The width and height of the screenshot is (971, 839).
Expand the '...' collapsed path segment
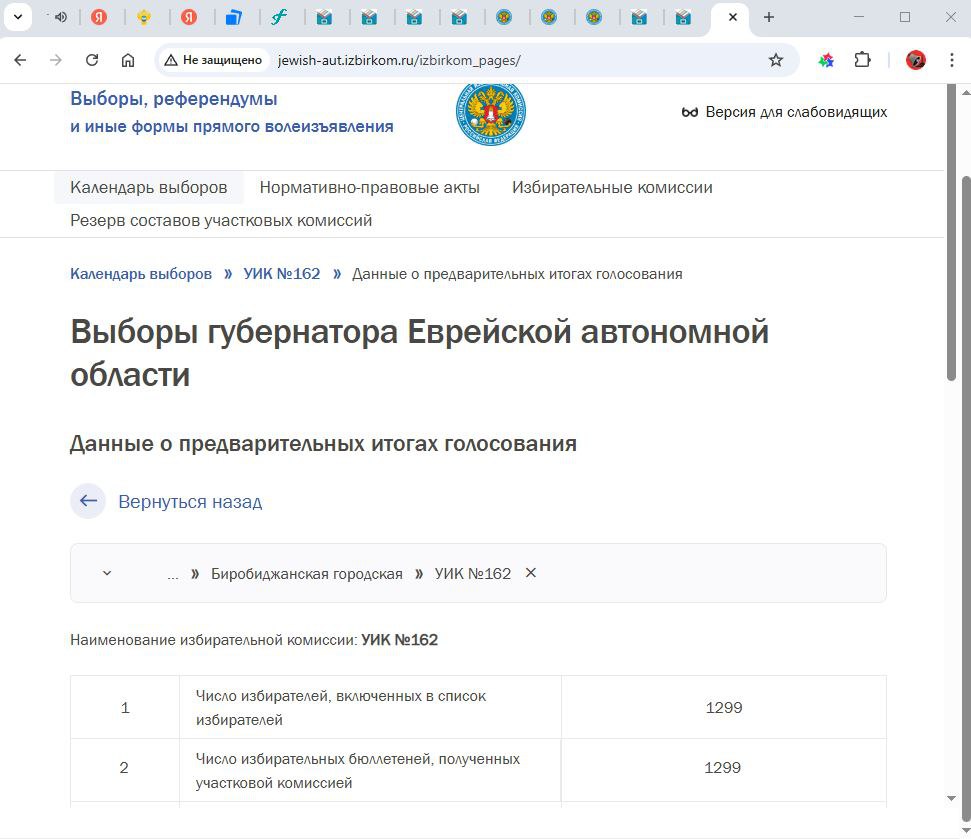click(x=173, y=576)
